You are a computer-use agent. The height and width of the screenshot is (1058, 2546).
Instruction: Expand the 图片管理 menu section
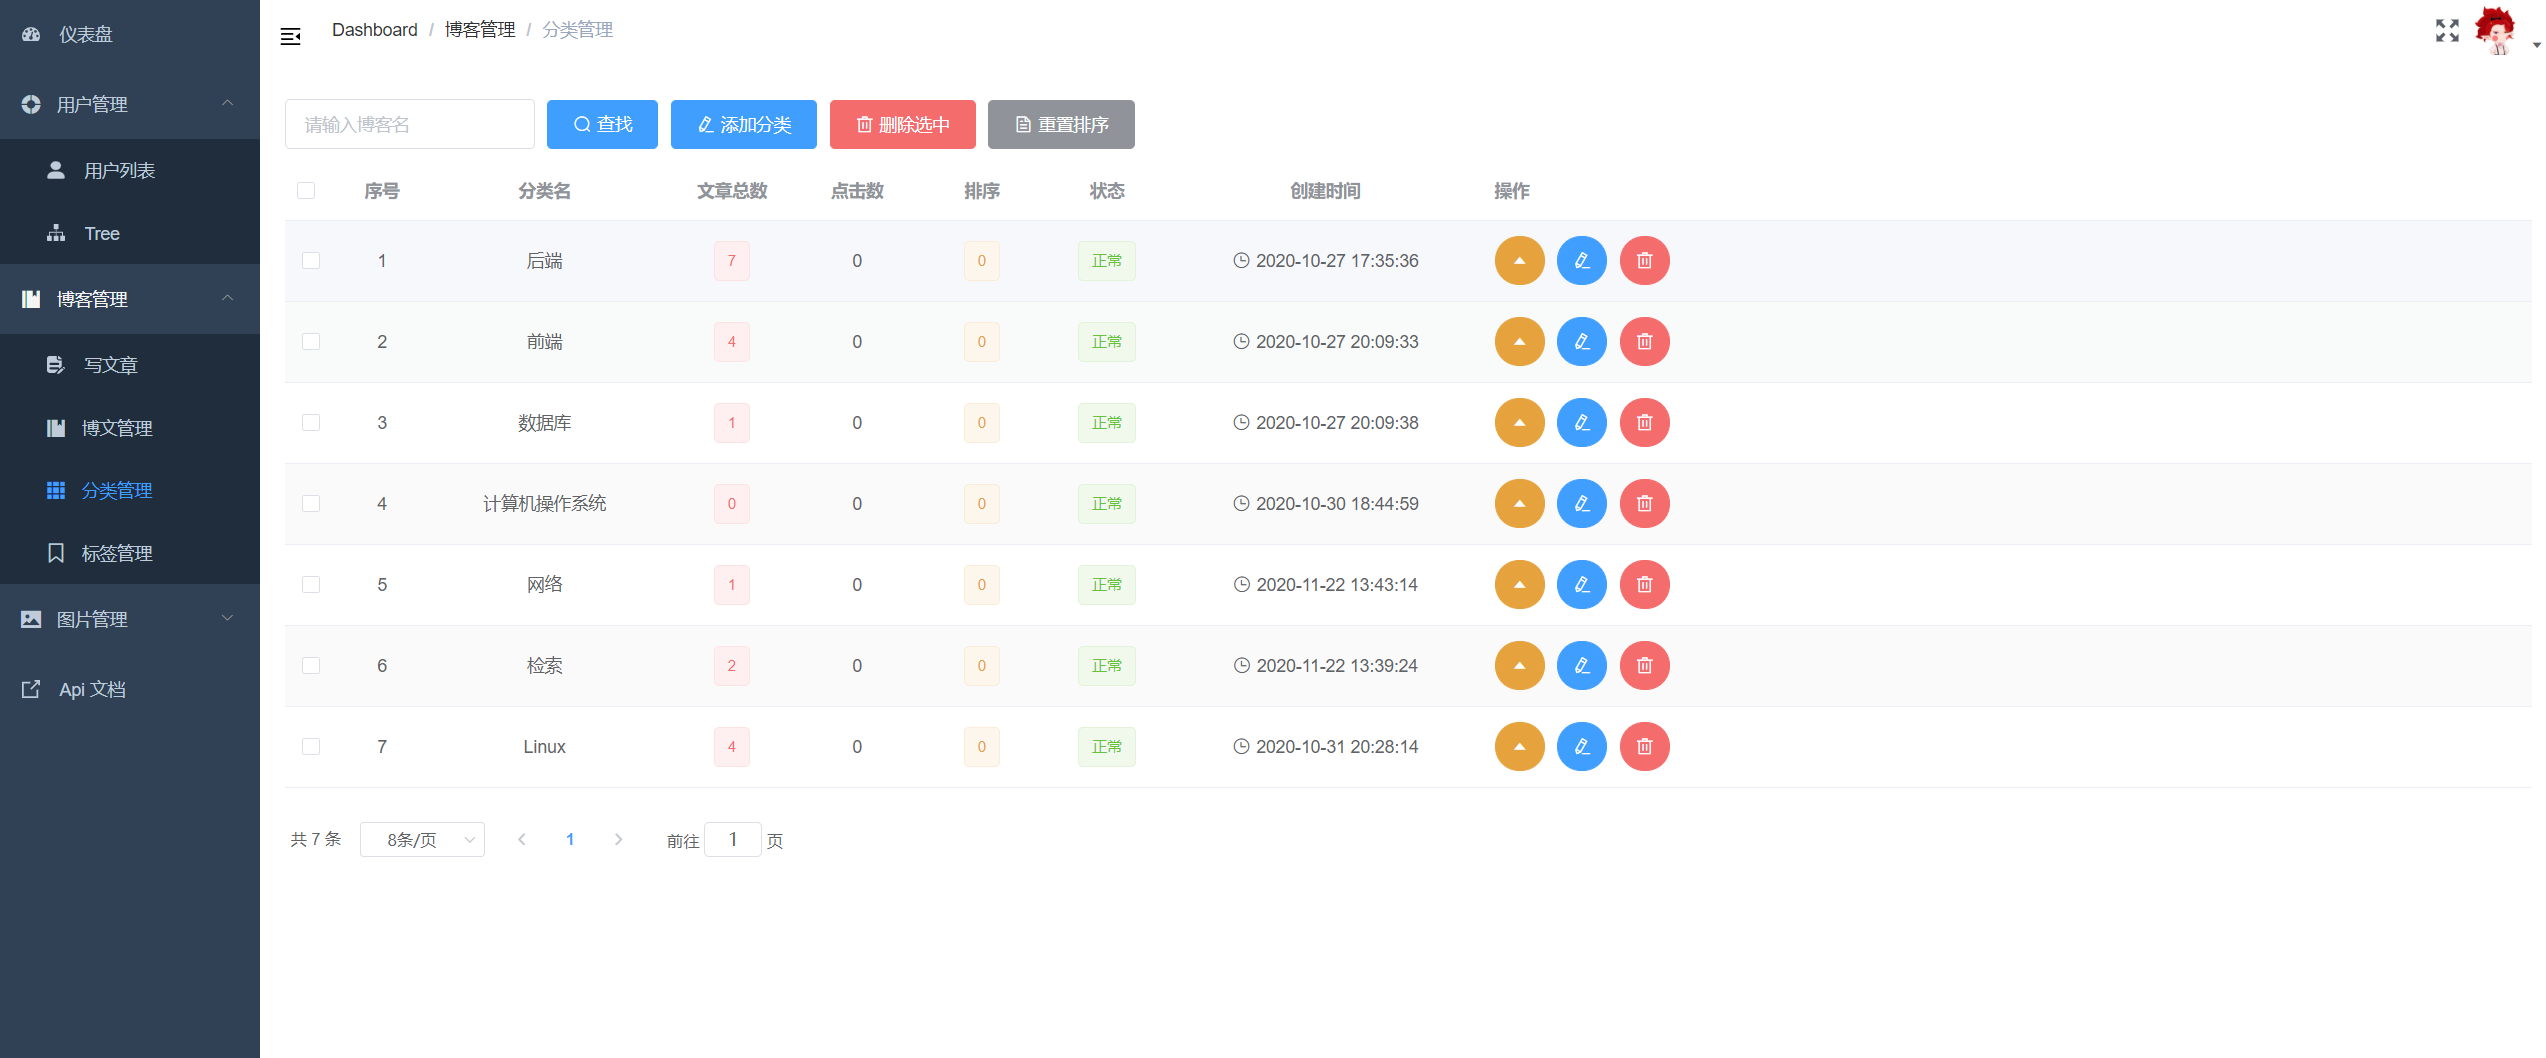pyautogui.click(x=130, y=619)
